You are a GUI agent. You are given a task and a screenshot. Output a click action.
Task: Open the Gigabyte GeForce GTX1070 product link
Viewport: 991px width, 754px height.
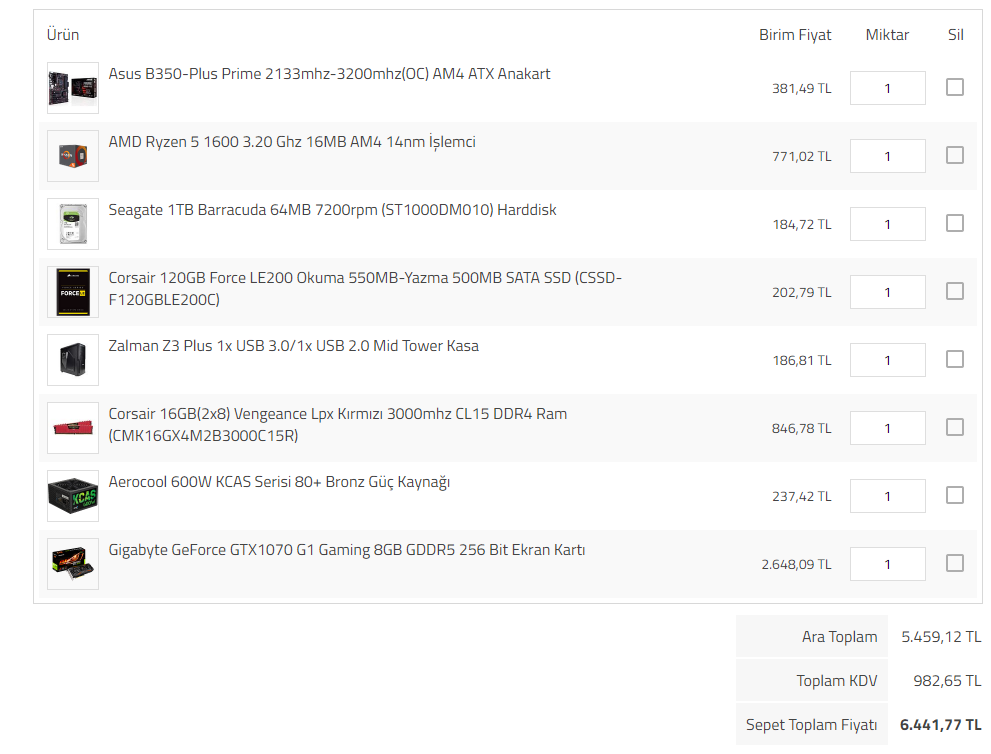[346, 550]
